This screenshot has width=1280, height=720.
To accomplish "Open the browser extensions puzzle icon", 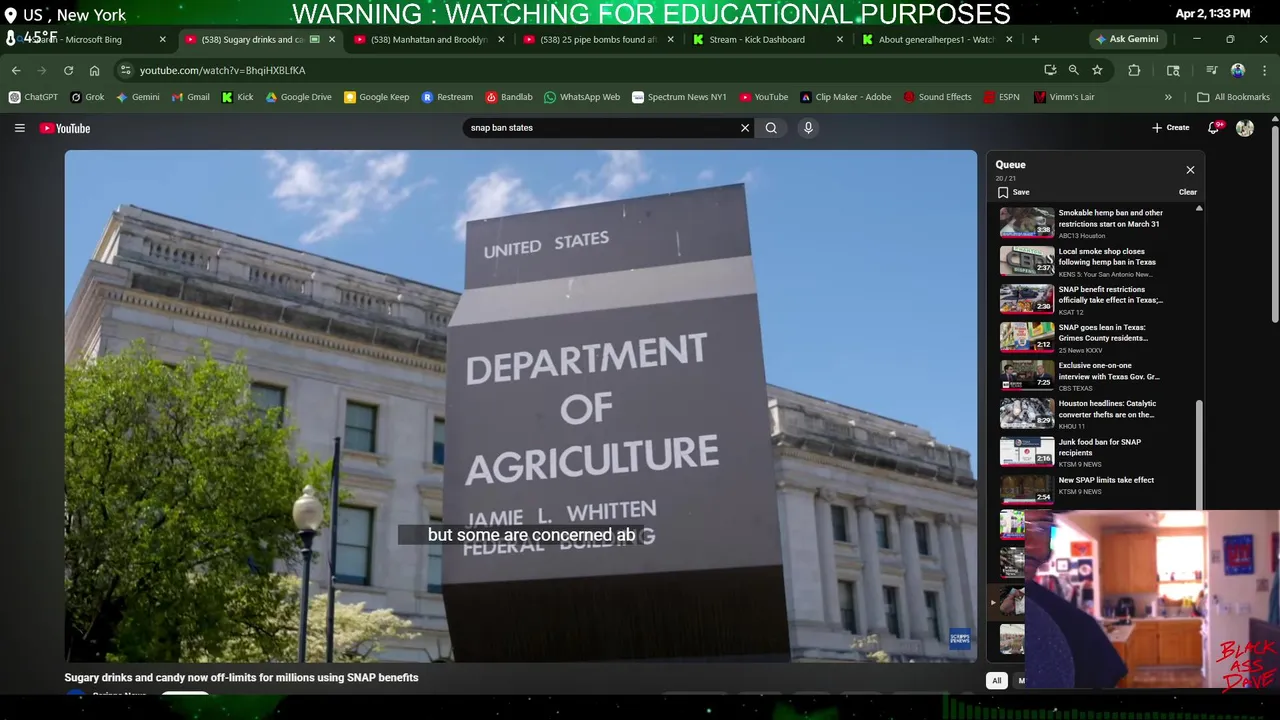I will [x=1134, y=70].
